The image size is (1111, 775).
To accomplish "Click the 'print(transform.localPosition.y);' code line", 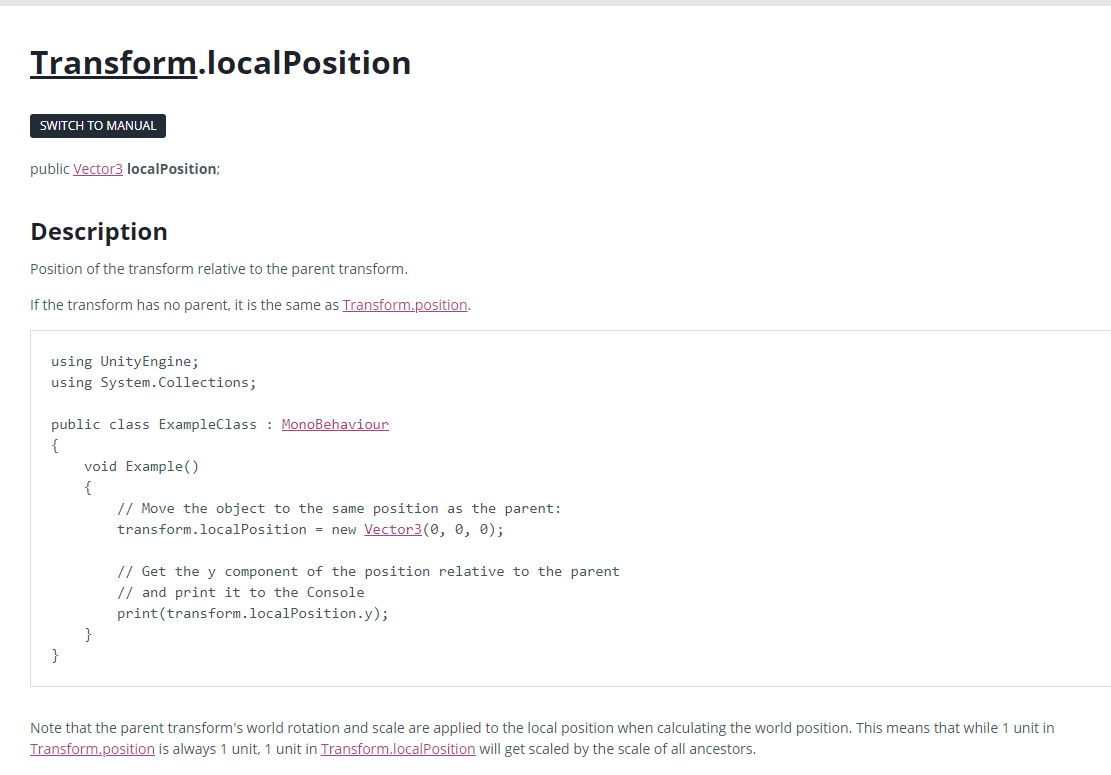I will click(253, 613).
